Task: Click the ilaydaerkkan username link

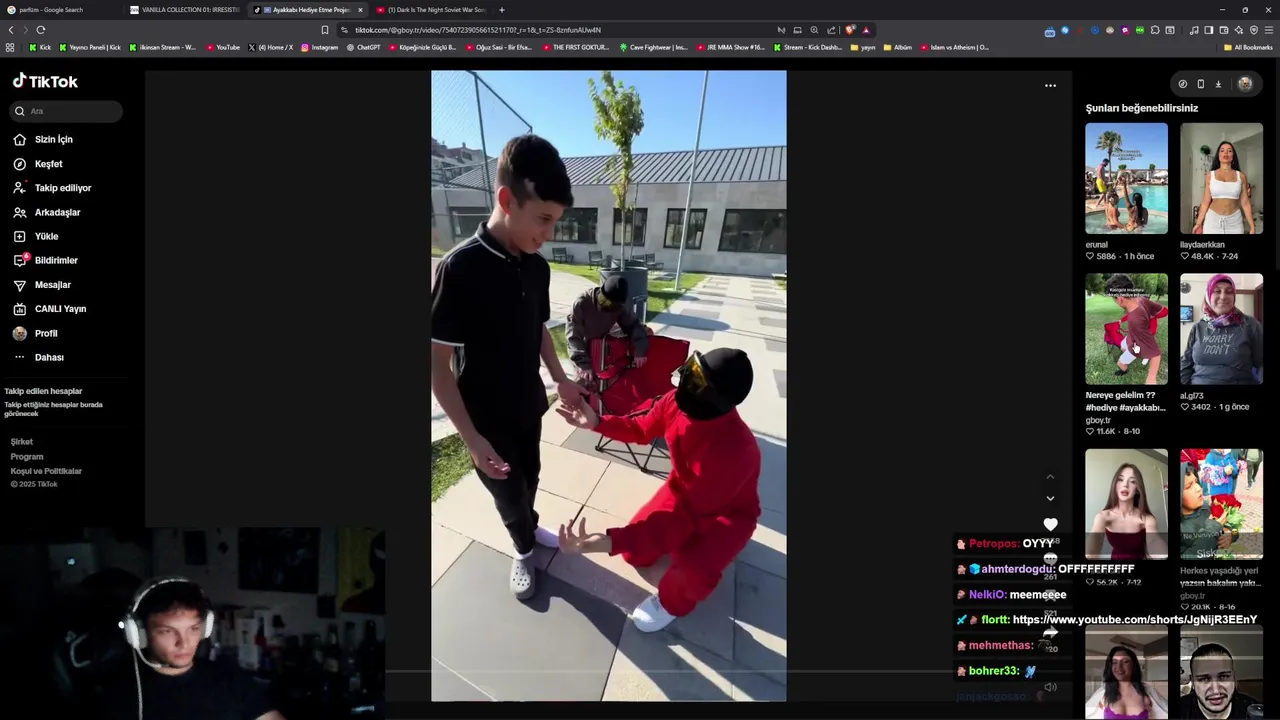Action: pos(1202,245)
